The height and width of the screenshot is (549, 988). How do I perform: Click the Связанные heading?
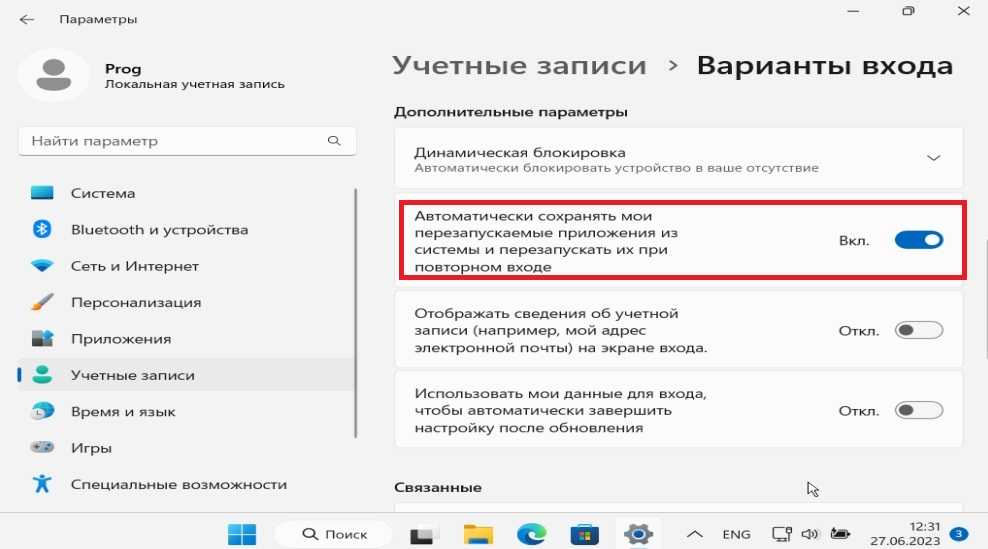pyautogui.click(x=438, y=487)
